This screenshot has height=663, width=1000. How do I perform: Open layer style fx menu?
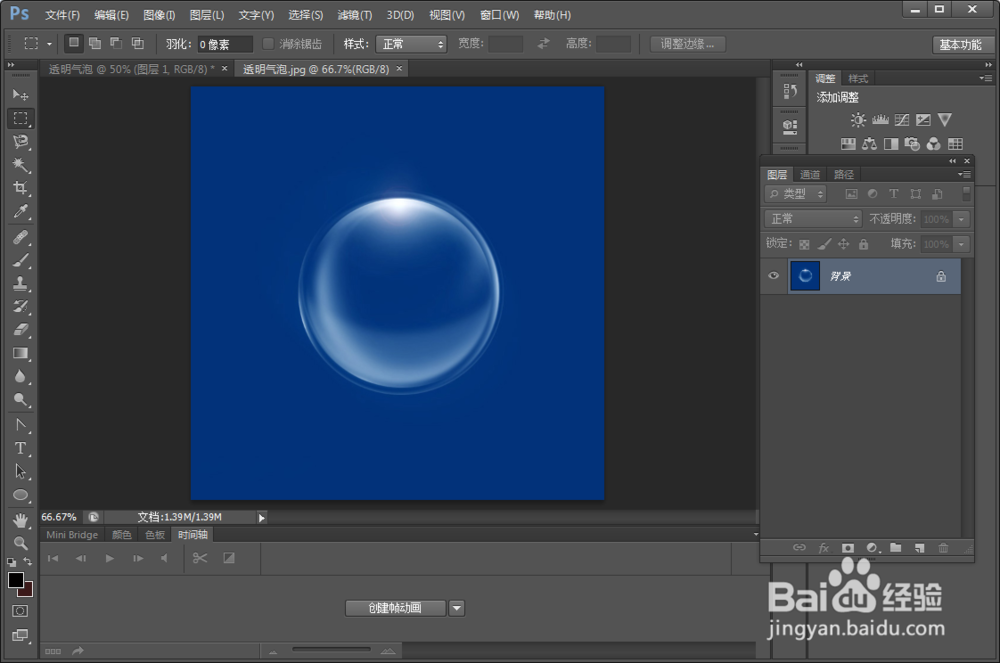pos(823,548)
